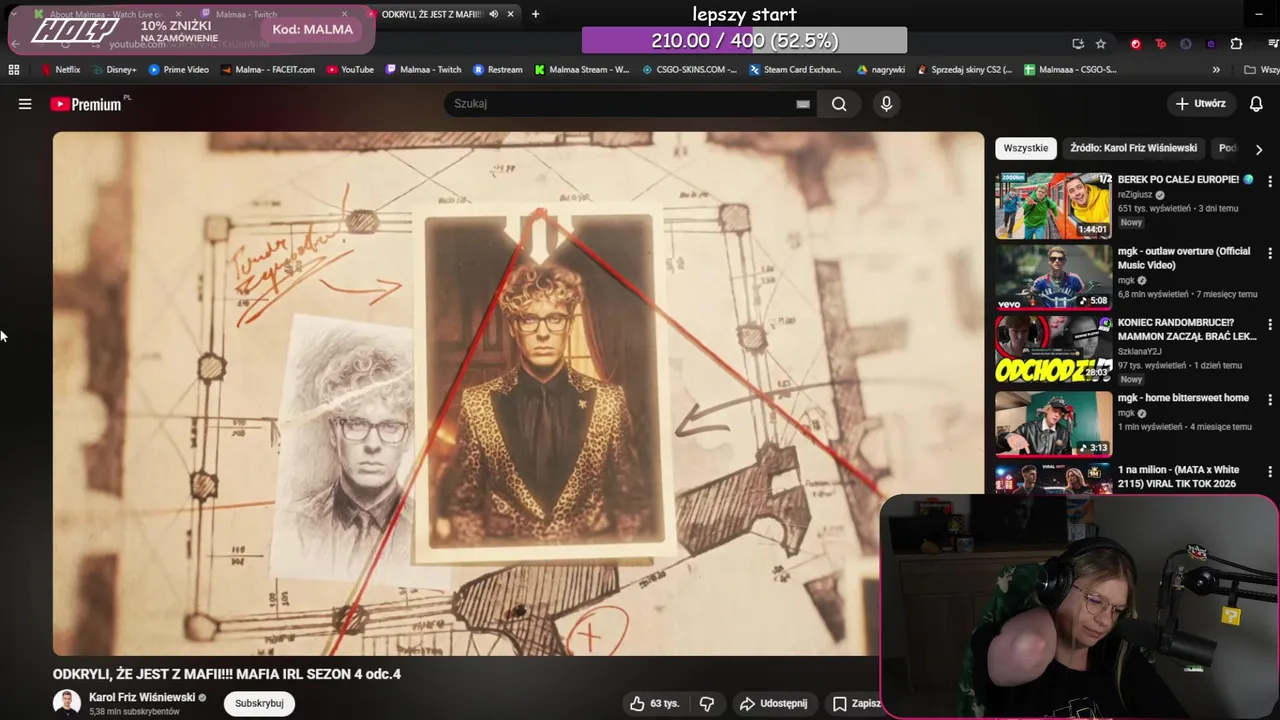Click the install app icon in address bar

1077,44
